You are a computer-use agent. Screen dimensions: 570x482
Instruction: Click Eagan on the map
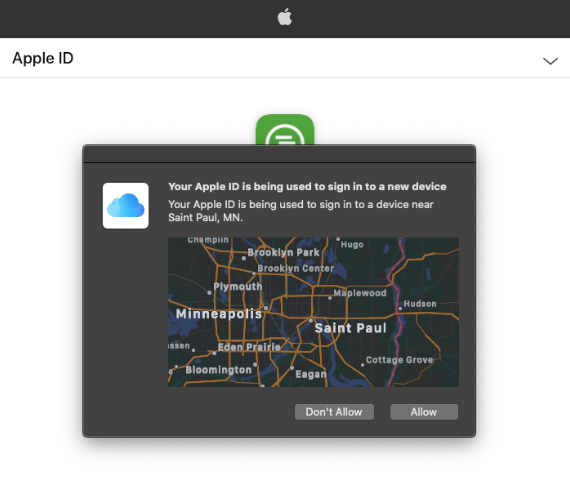pyautogui.click(x=311, y=374)
